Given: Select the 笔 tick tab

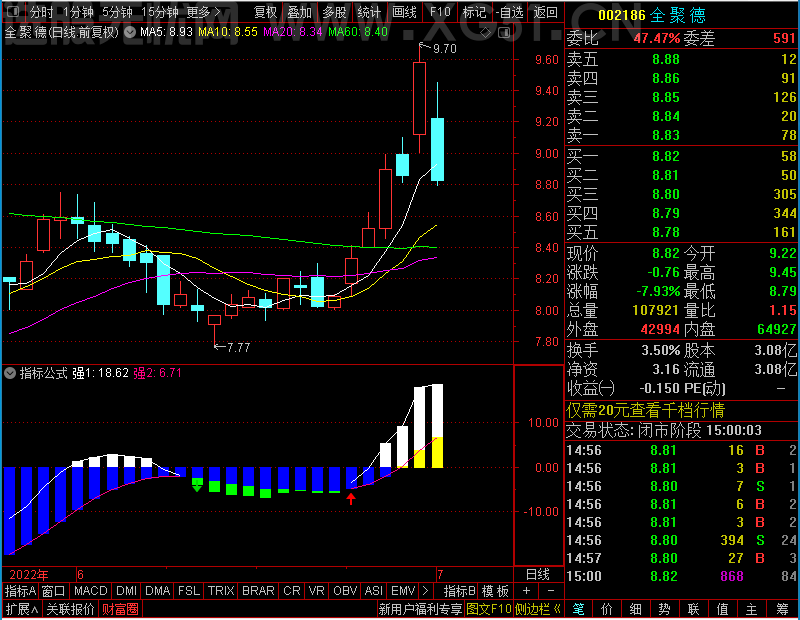Looking at the screenshot, I should (578, 609).
